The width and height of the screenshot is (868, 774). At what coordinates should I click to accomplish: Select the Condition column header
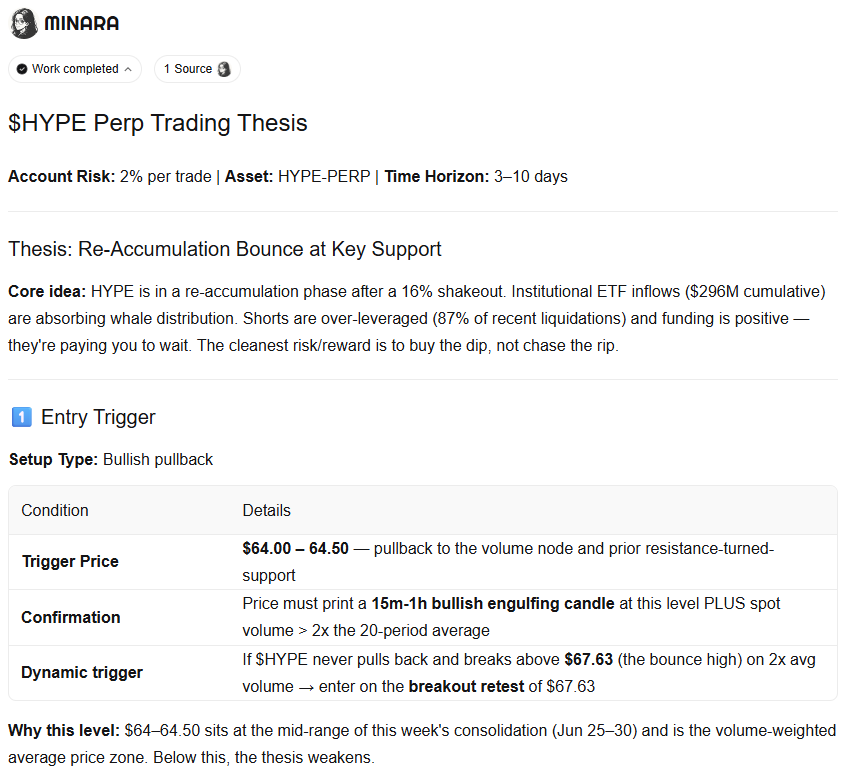pos(55,510)
